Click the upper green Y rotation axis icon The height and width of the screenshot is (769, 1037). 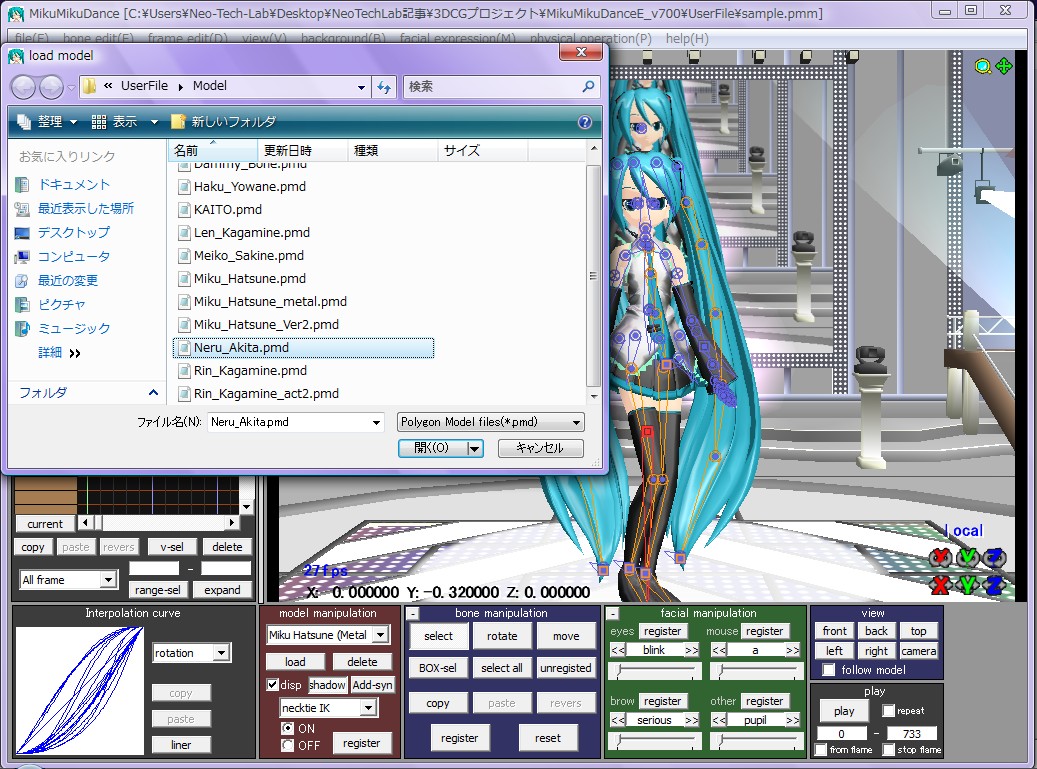click(x=967, y=557)
